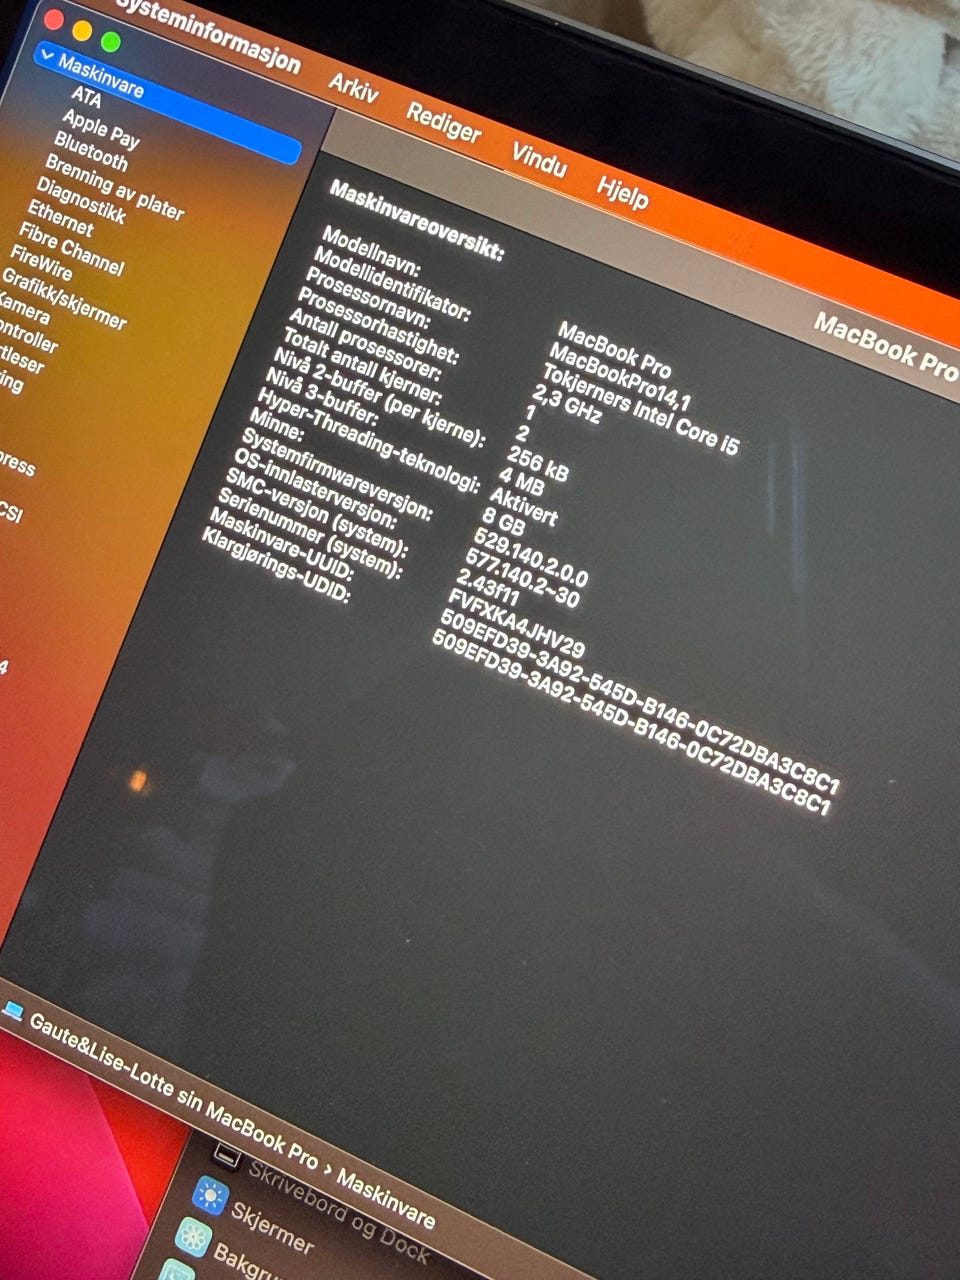
Task: Select Bluetooth in the sidebar
Action: [x=92, y=152]
